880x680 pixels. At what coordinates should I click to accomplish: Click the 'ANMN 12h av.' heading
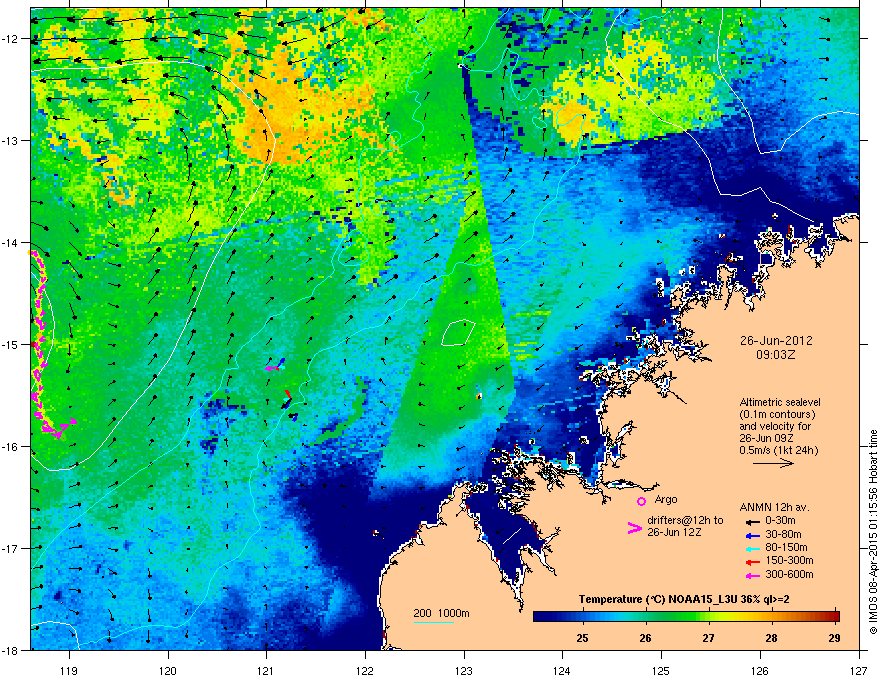pos(775,507)
